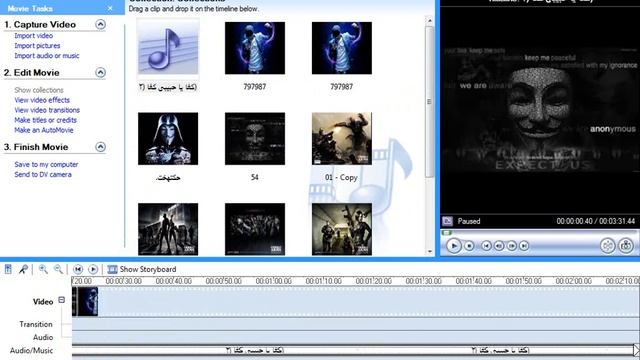Click the Audio/Music track label
Image resolution: width=640 pixels, height=360 pixels.
(31, 350)
